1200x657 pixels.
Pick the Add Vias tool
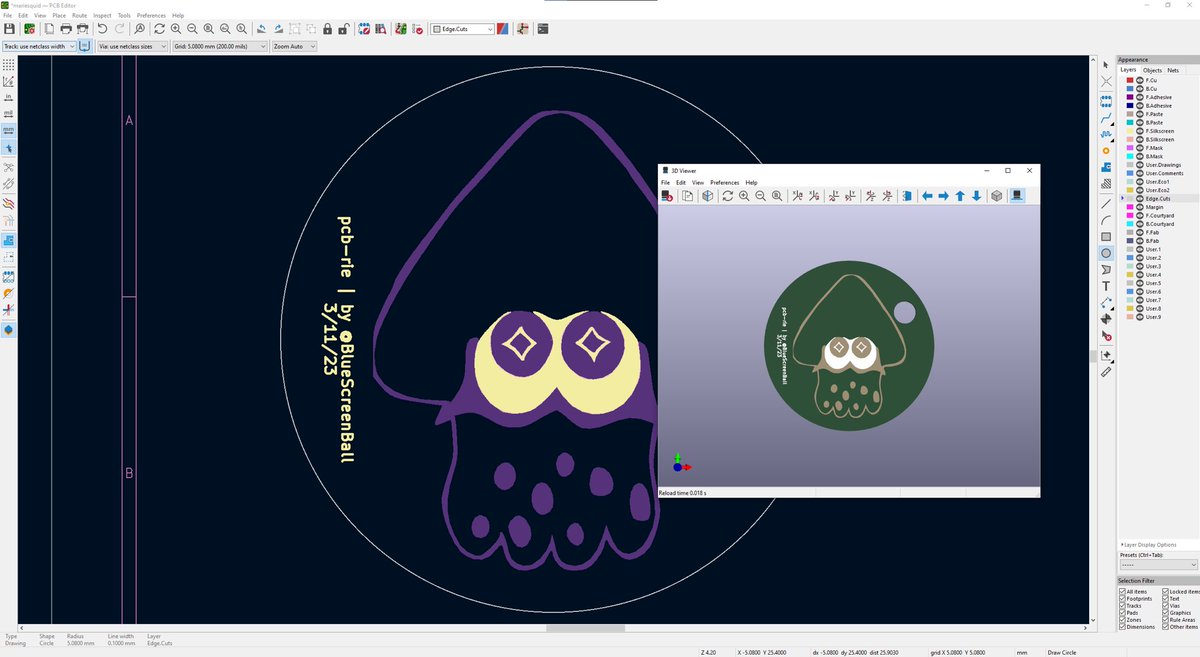point(1106,151)
